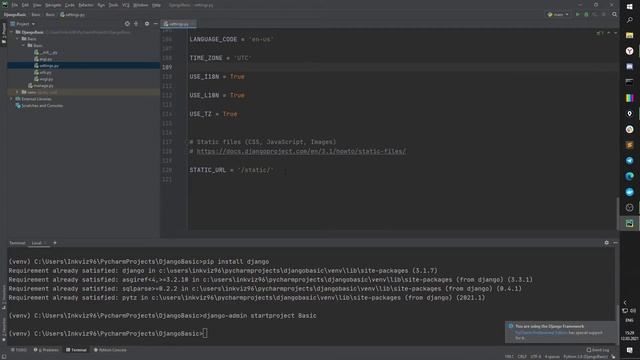Image resolution: width=640 pixels, height=360 pixels.
Task: Open Terminal panel gear settings
Action: [x=607, y=243]
